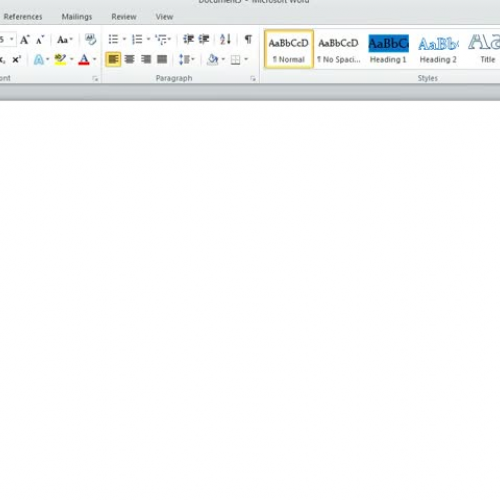The width and height of the screenshot is (500, 500).
Task: Click Increase Indent icon
Action: pos(204,39)
